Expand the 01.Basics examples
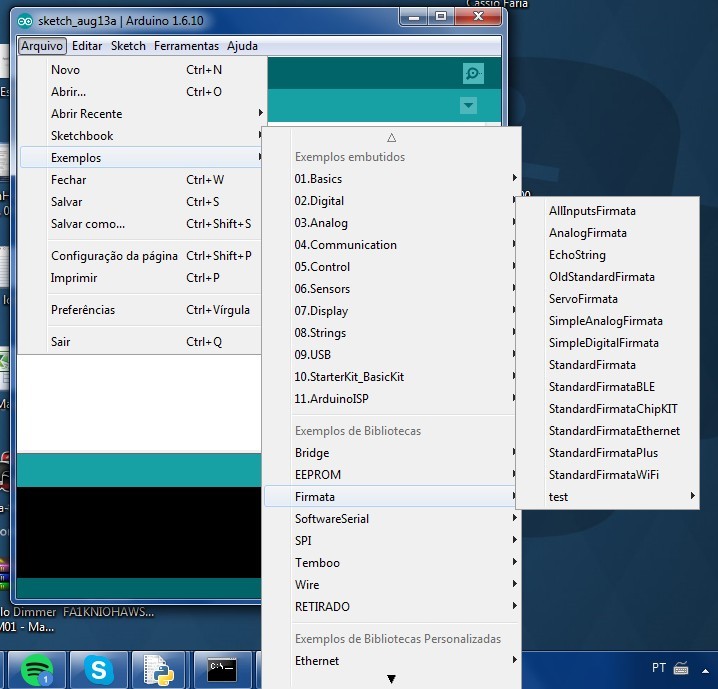 pyautogui.click(x=392, y=179)
